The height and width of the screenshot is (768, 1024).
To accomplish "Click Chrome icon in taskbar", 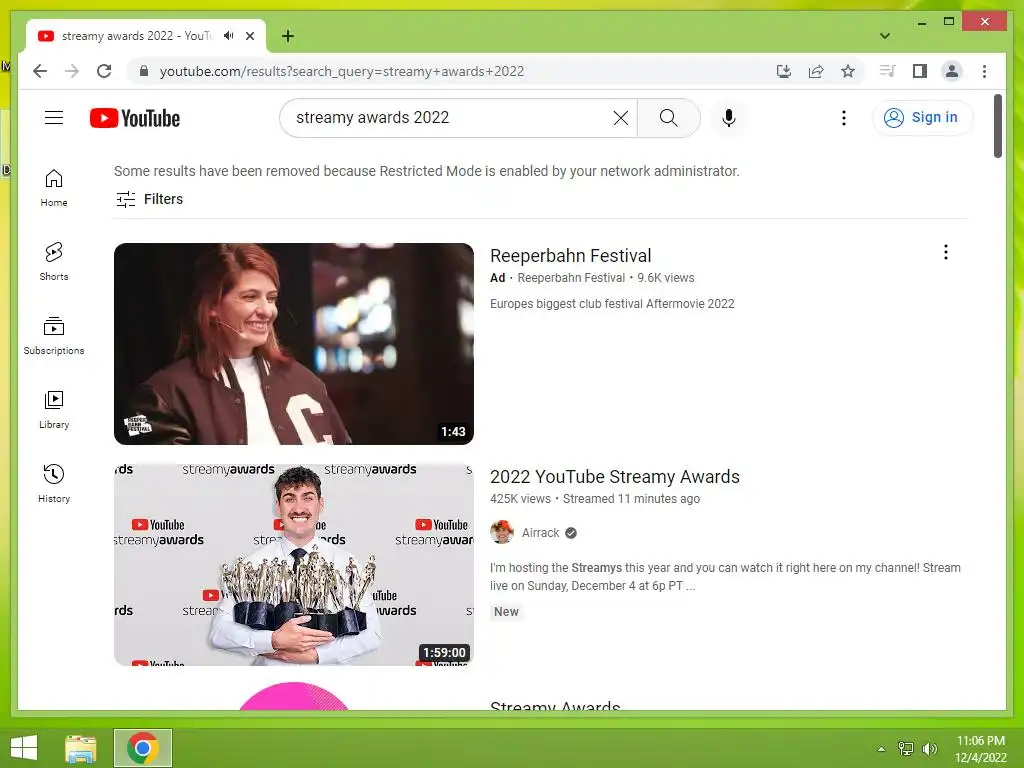I will tap(142, 748).
